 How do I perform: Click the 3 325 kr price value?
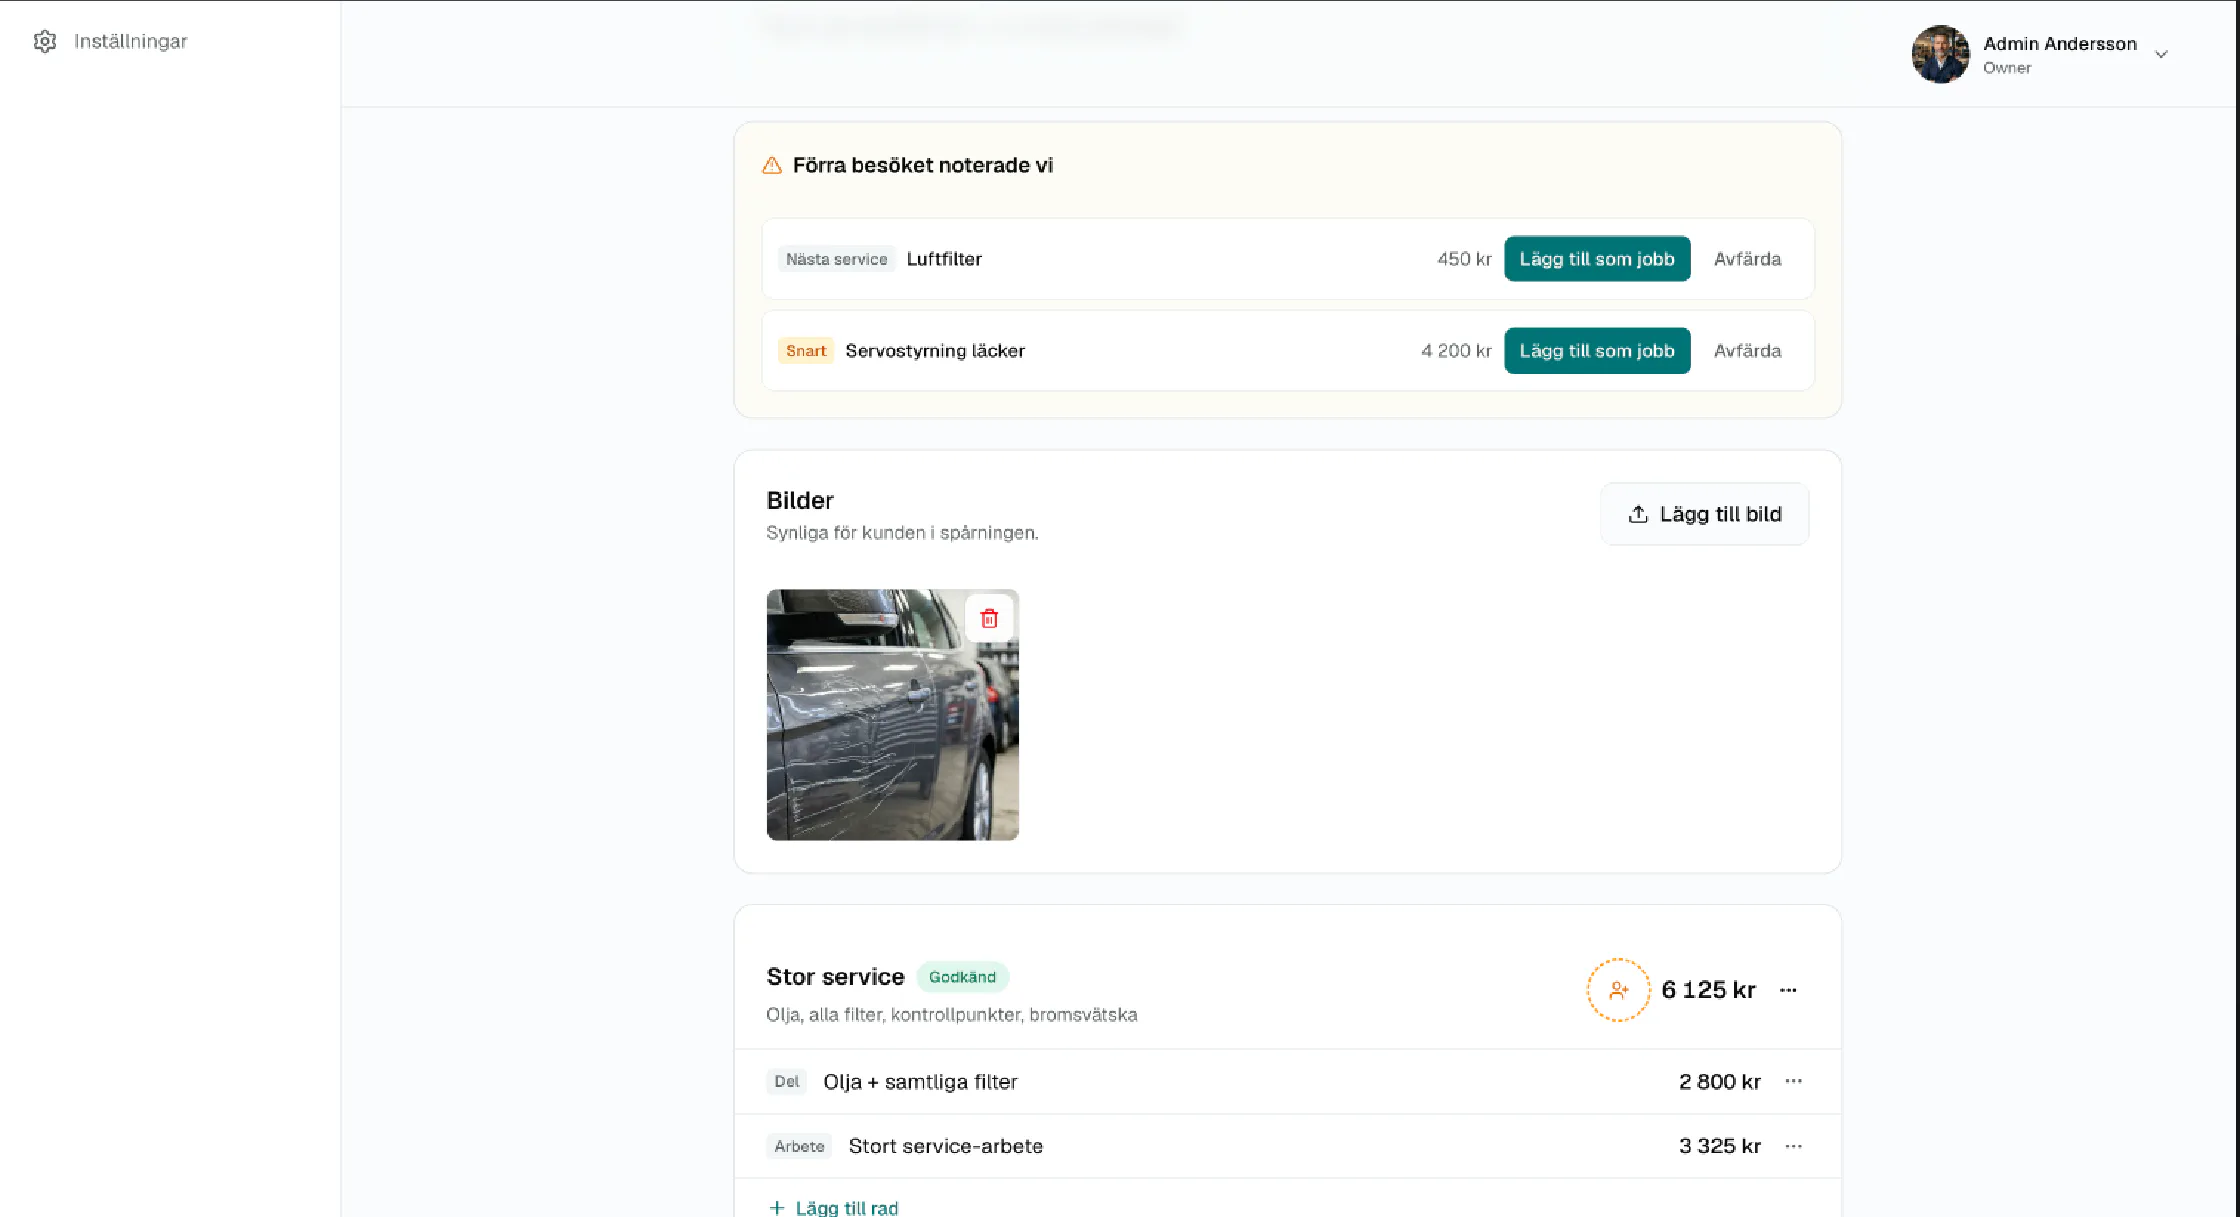(x=1719, y=1146)
